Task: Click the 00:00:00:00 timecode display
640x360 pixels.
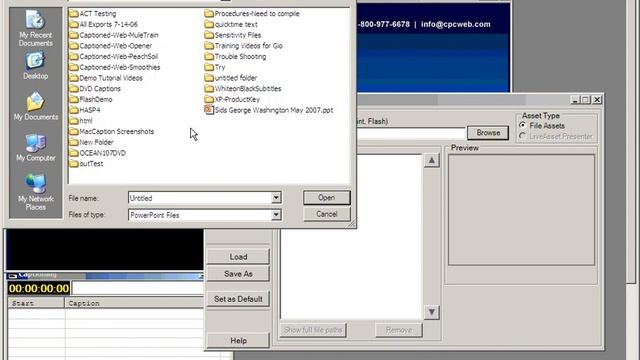Action: coord(39,288)
